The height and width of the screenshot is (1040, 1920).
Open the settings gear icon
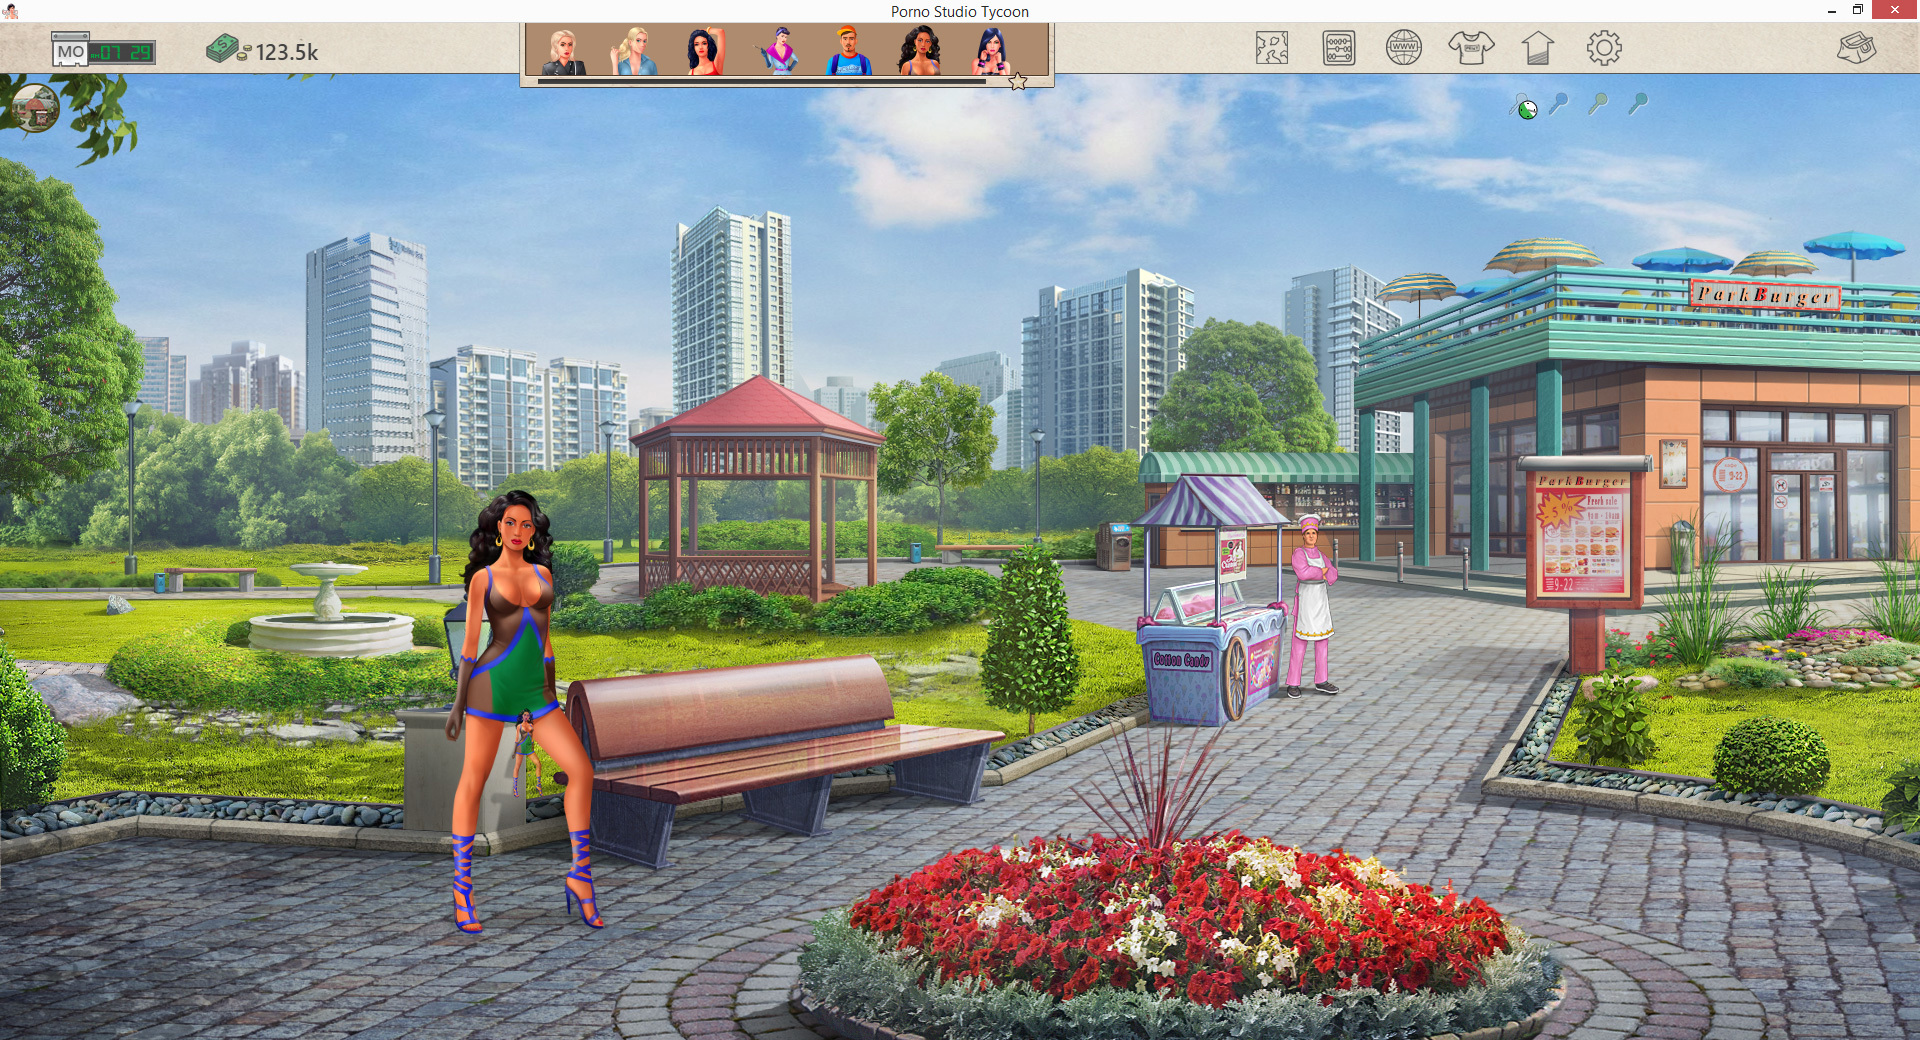(1604, 48)
